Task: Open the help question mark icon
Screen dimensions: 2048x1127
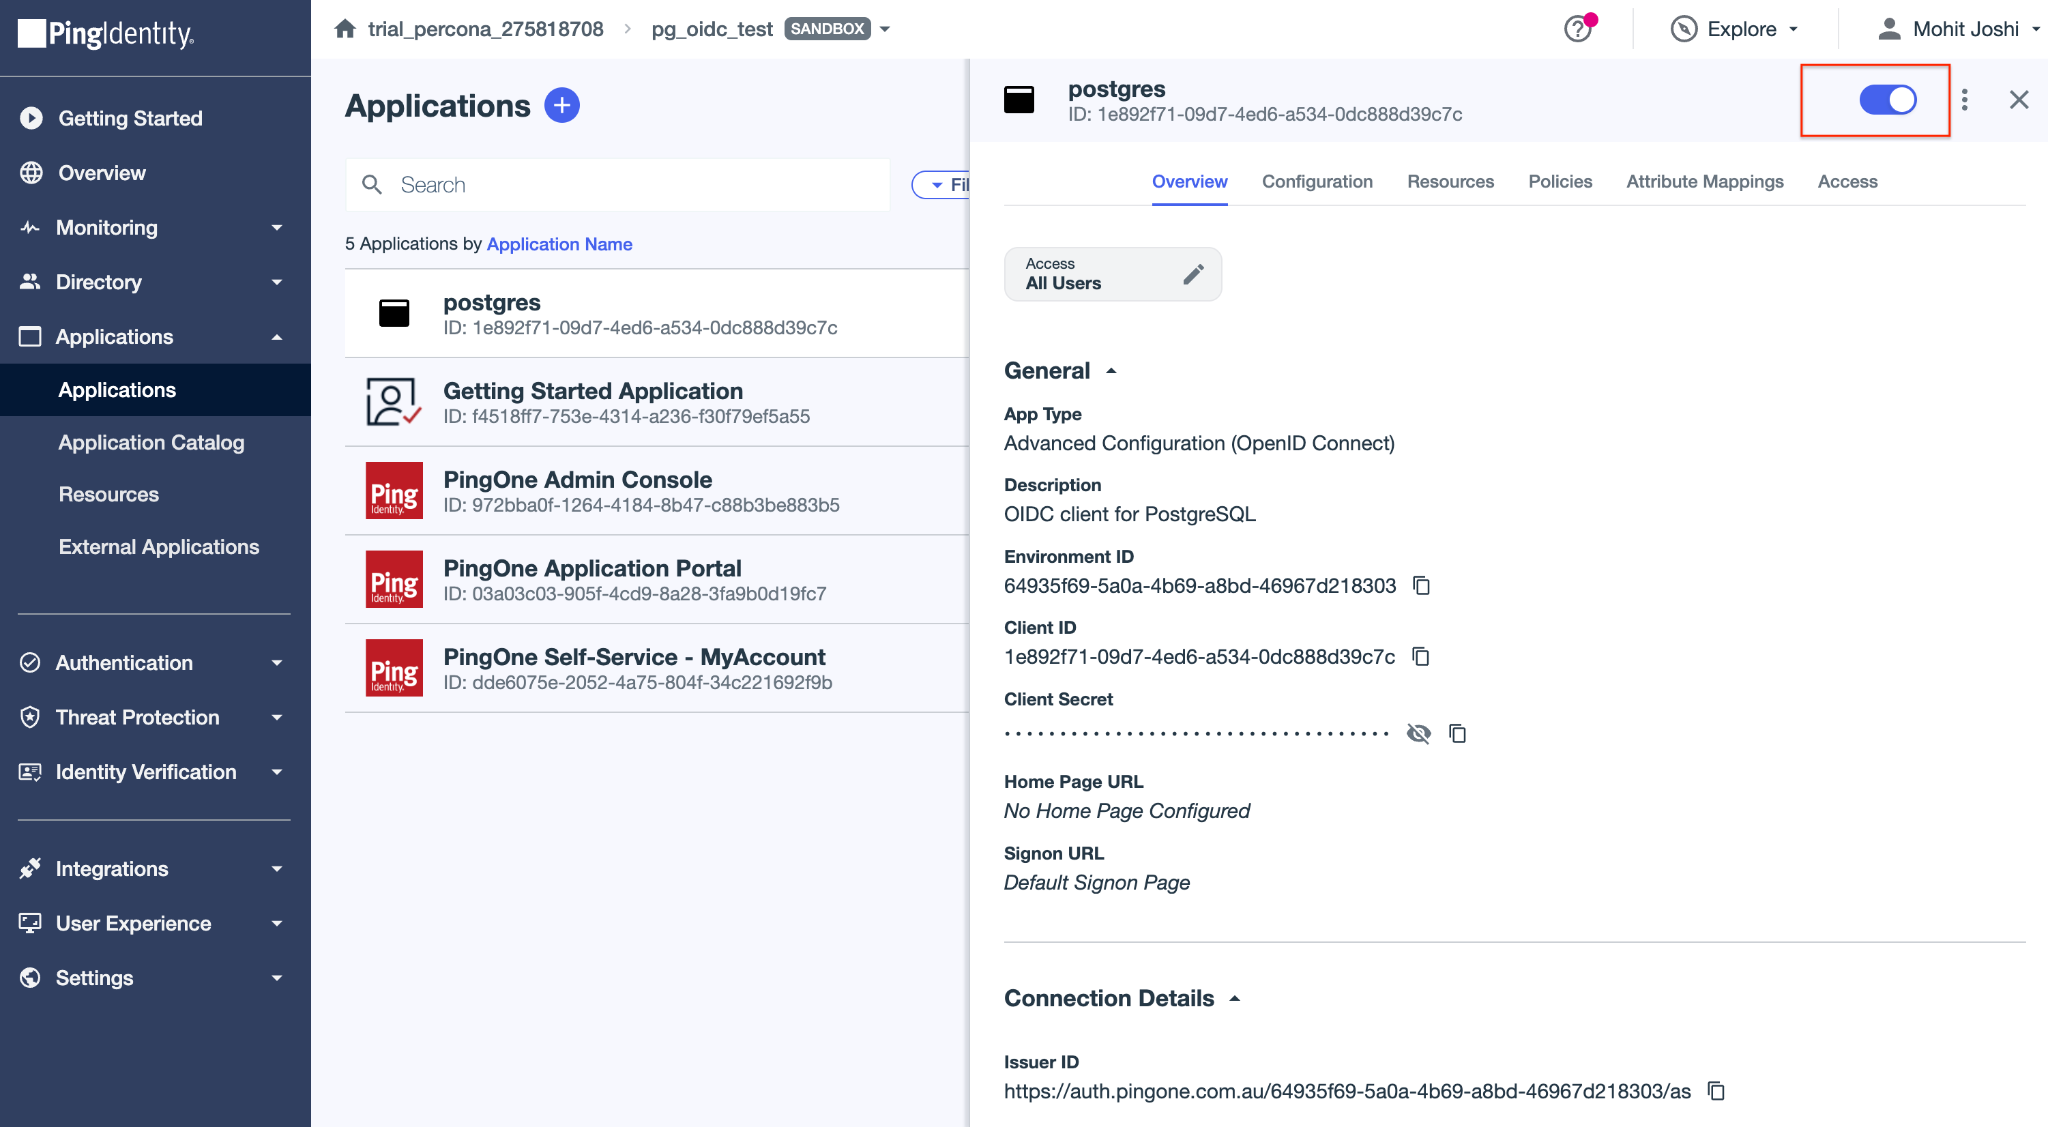Action: 1577,29
